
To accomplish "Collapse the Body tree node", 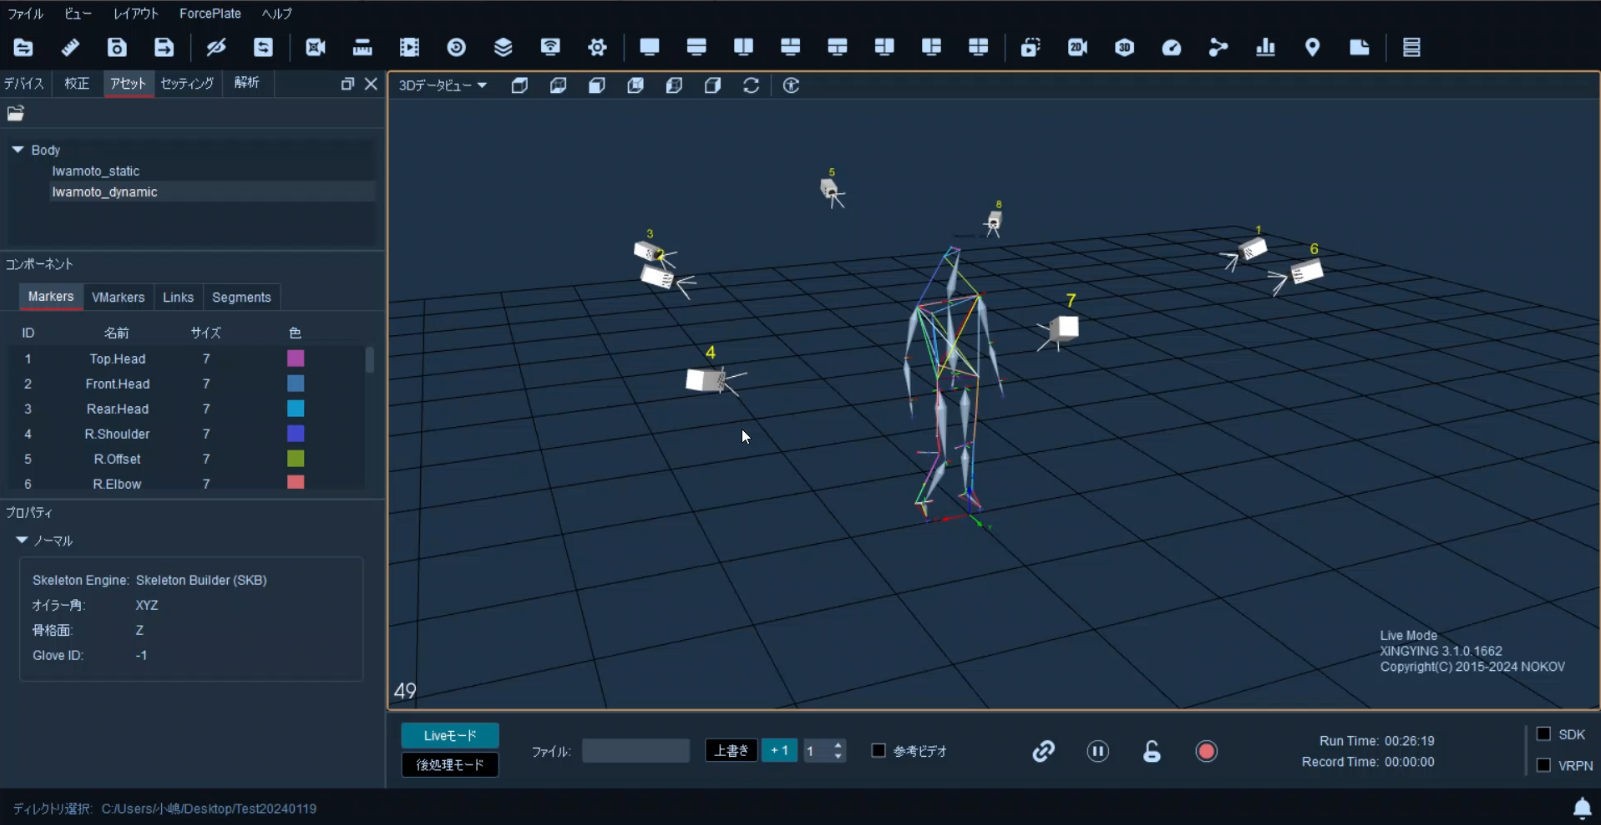I will point(18,149).
